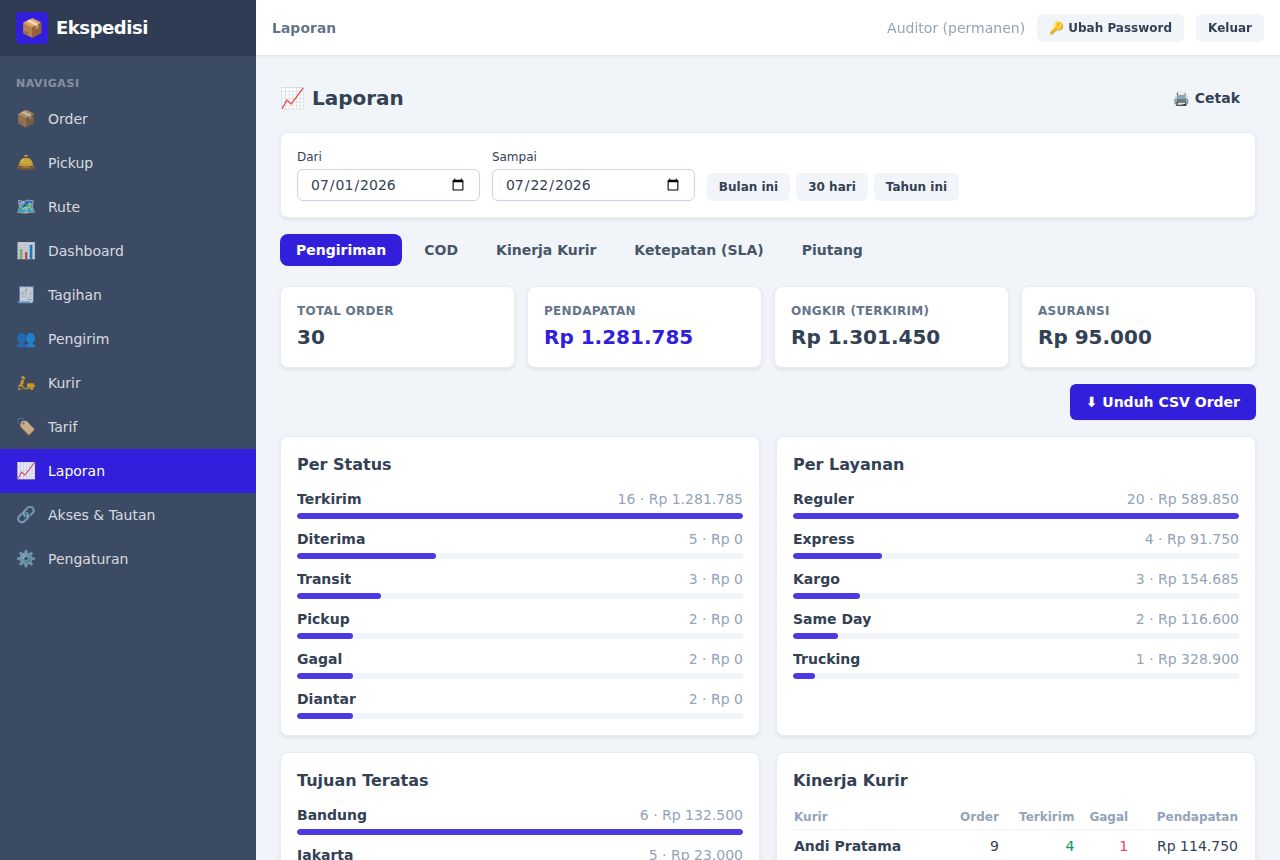Click Transit row in Per Status

520,587
